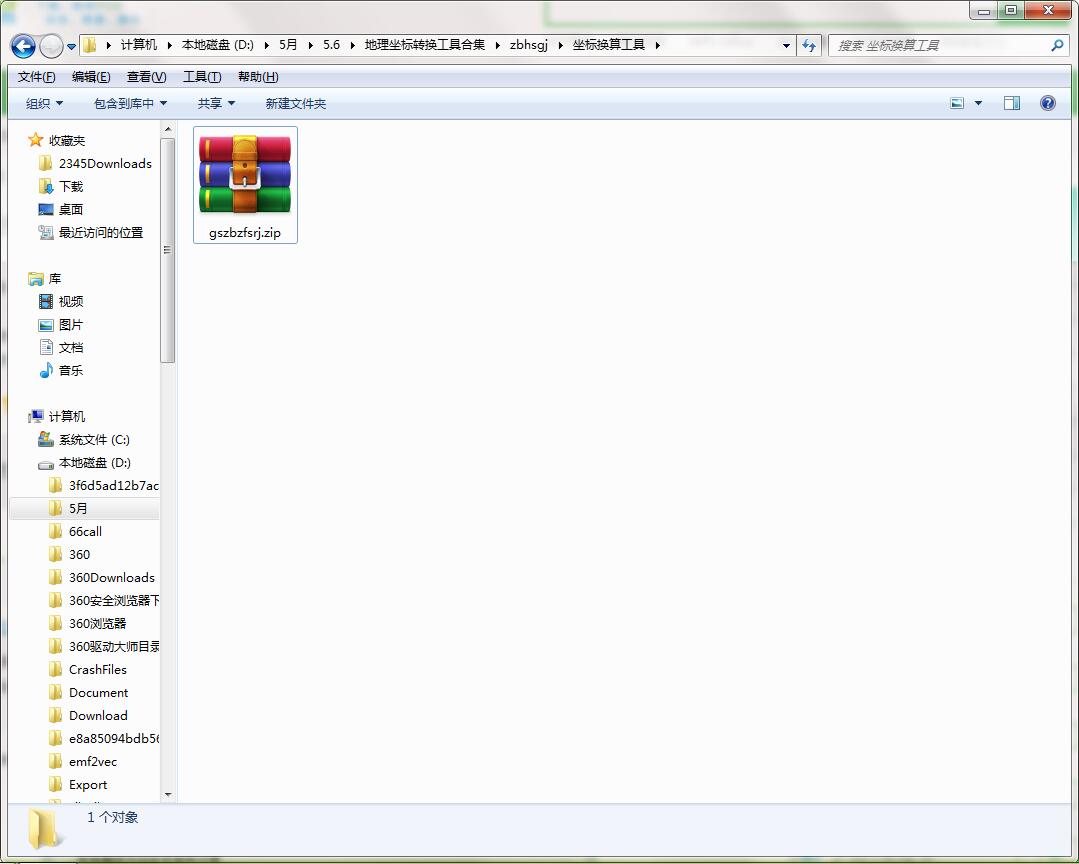Select the 5月 folder in tree
1079x864 pixels.
(x=84, y=508)
